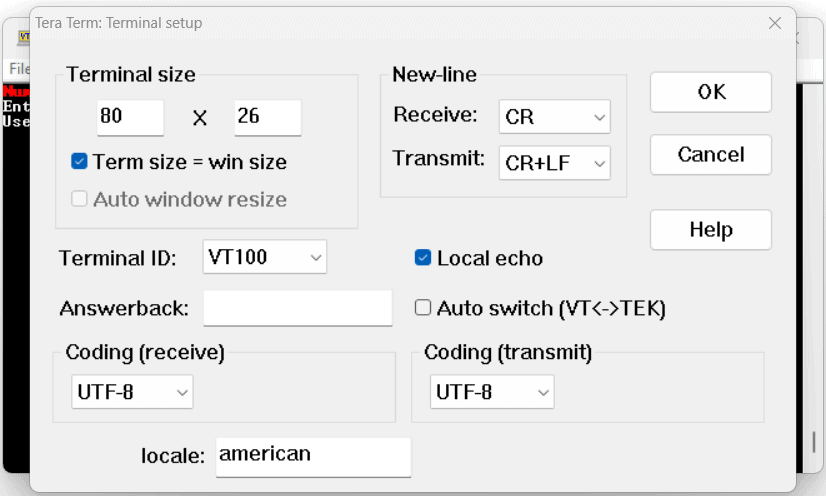Select the terminal height field showing 26
Image resolution: width=826 pixels, height=496 pixels.
pos(267,117)
